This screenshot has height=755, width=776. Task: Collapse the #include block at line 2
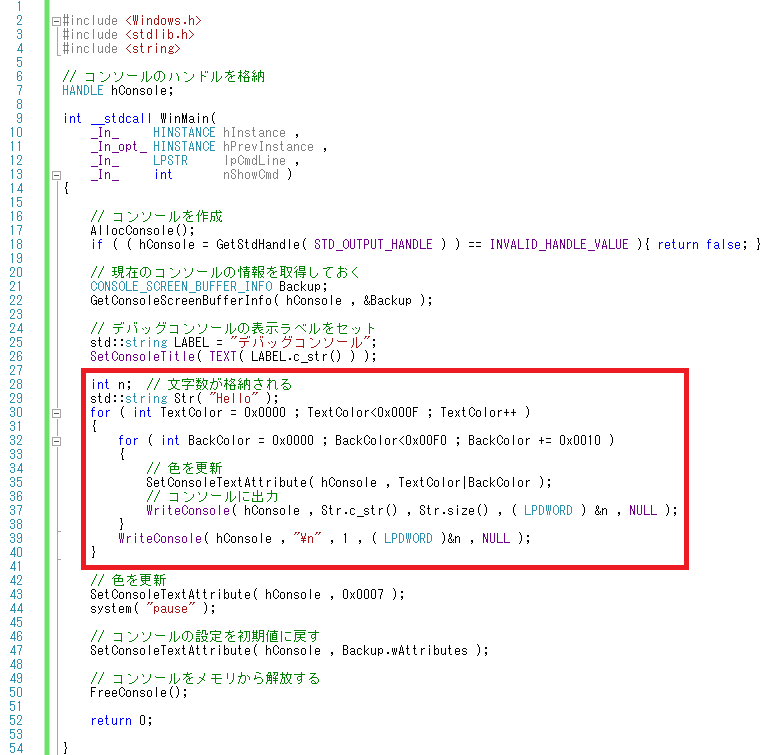pyautogui.click(x=56, y=21)
